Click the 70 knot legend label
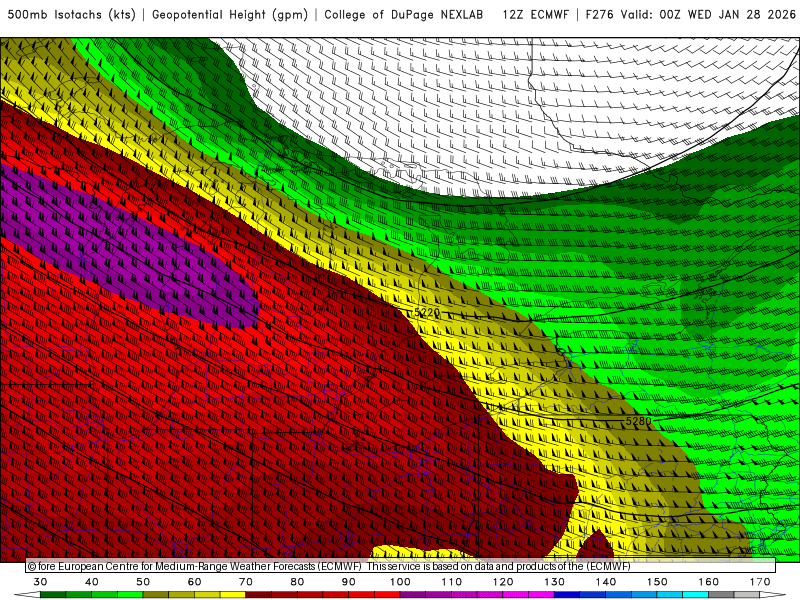Screen dimensions: 800x600 [x=246, y=582]
